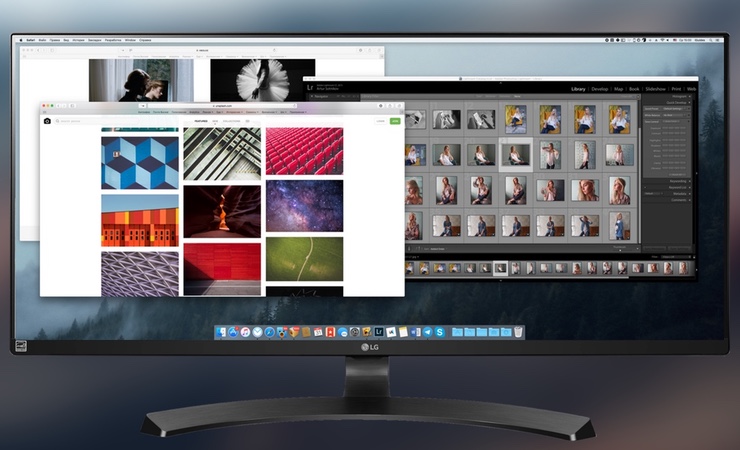
Task: Switch to Lightroom Library module
Action: [x=578, y=89]
